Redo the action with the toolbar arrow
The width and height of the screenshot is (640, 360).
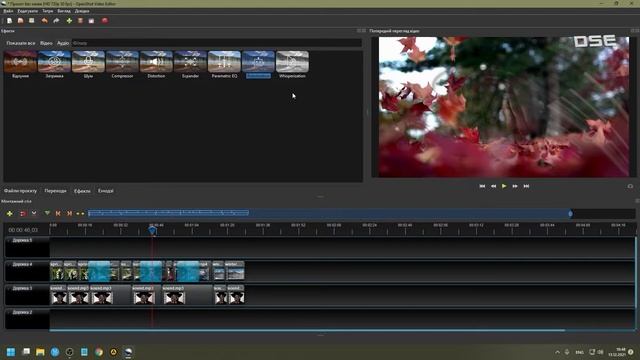(x=56, y=20)
